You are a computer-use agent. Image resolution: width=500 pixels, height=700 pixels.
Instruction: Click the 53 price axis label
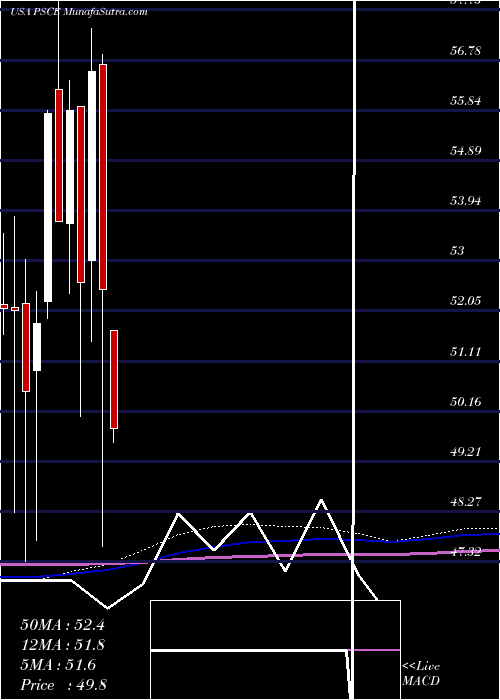click(x=457, y=251)
